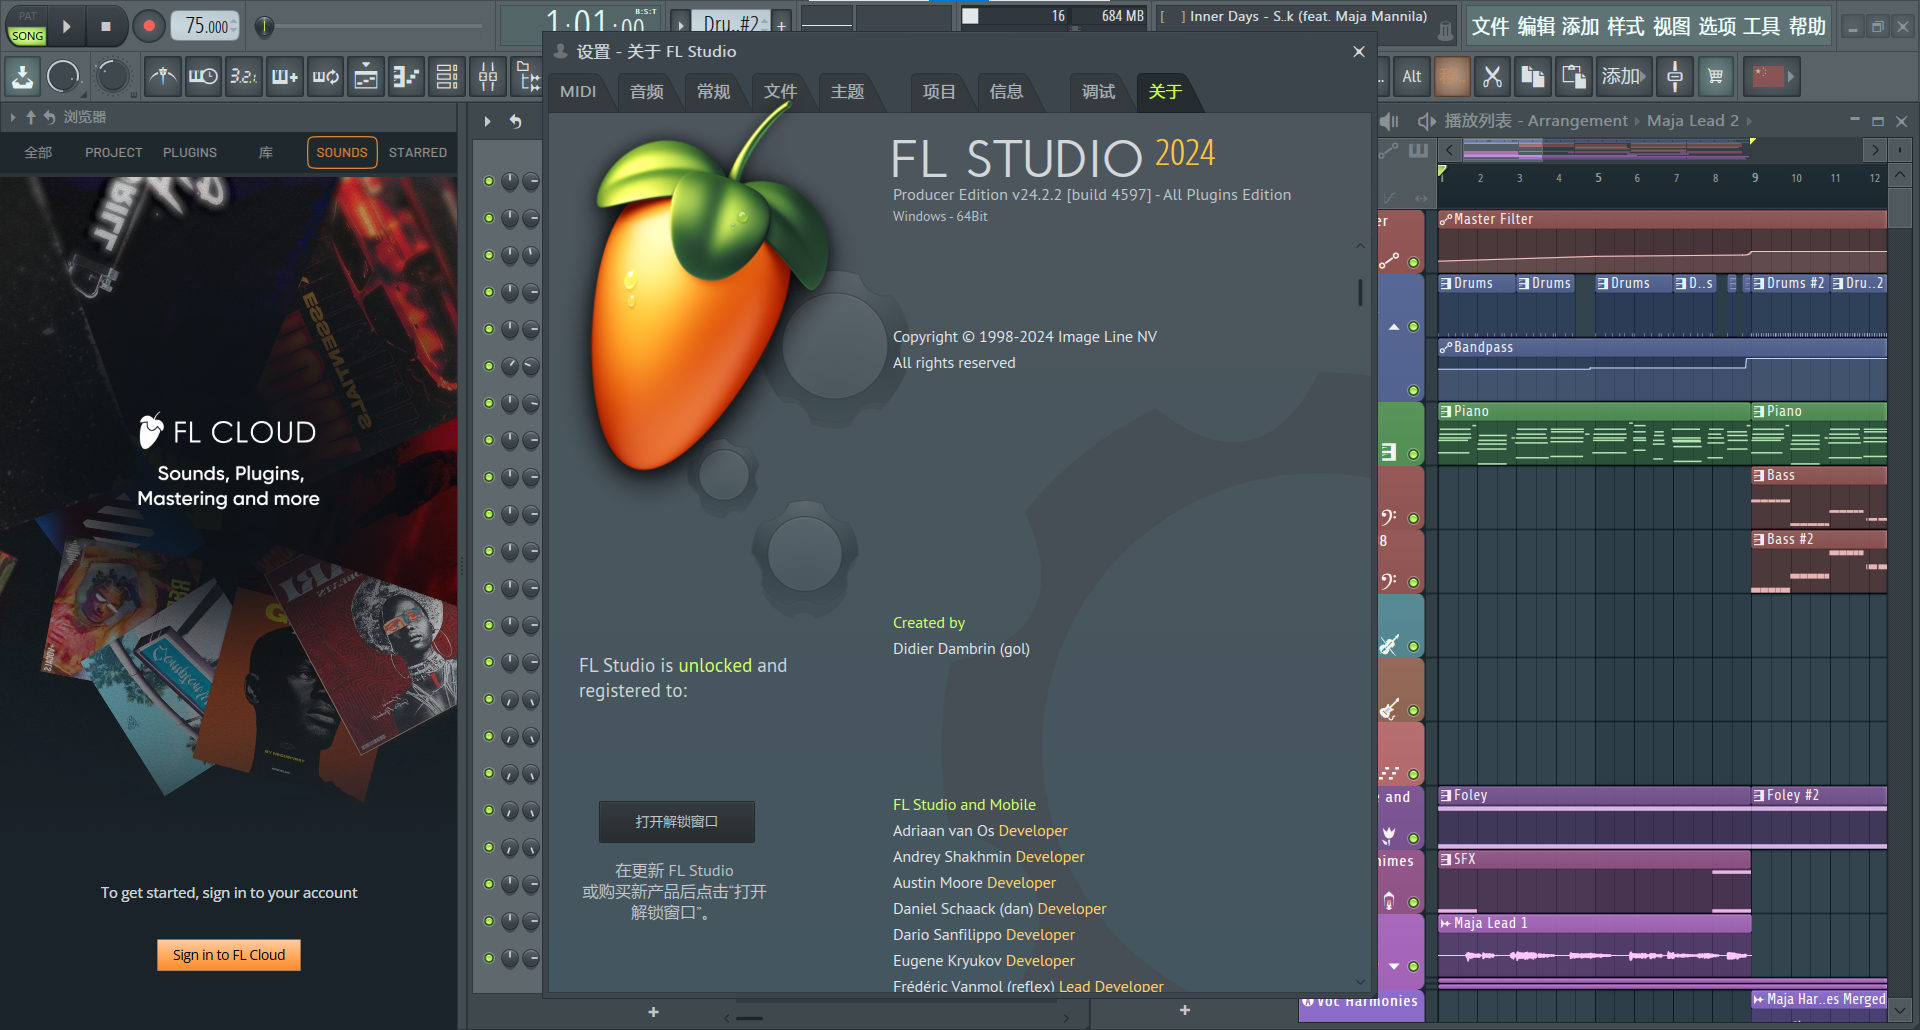Switch to the 主题 theme settings tab

pos(848,92)
